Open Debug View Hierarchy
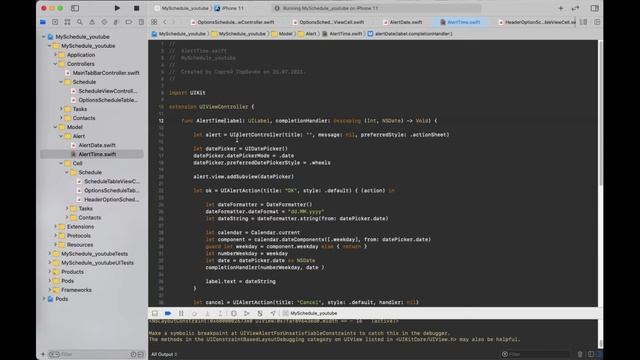Screen dimensions: 640x360 233,313
